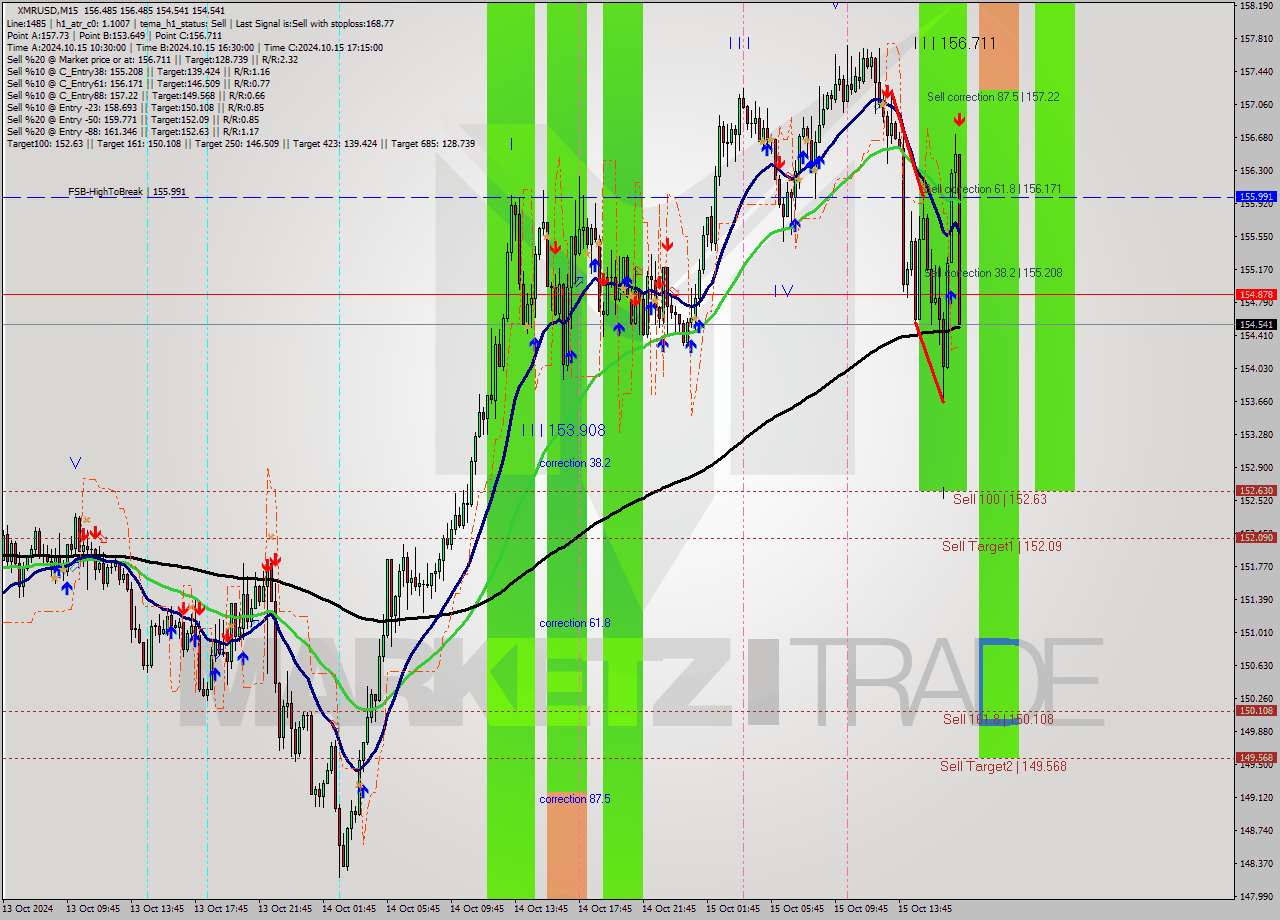Viewport: 1280px width, 920px height.
Task: Click the red 154.878 price axis tag
Action: coord(1256,294)
